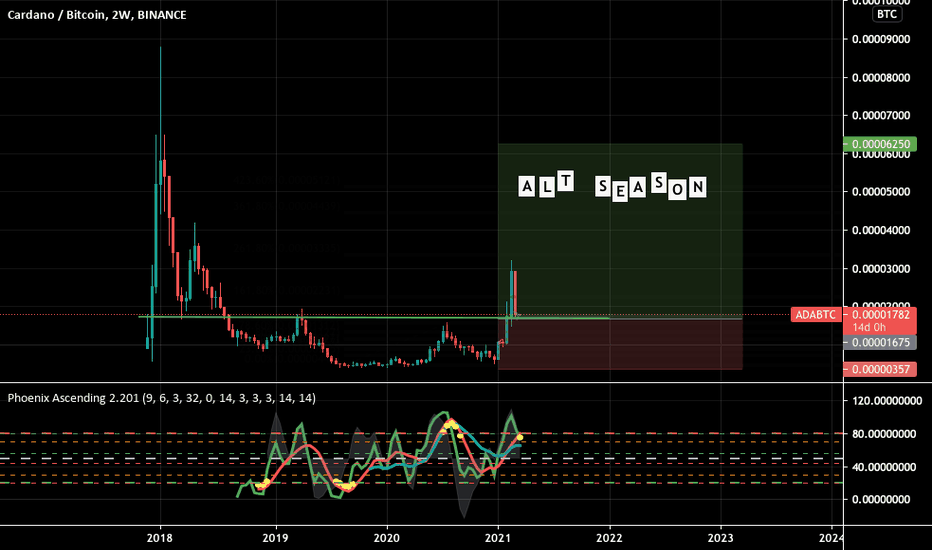Select the red stop-loss zone of long position
Viewport: 932px width, 550px height.
pos(620,344)
